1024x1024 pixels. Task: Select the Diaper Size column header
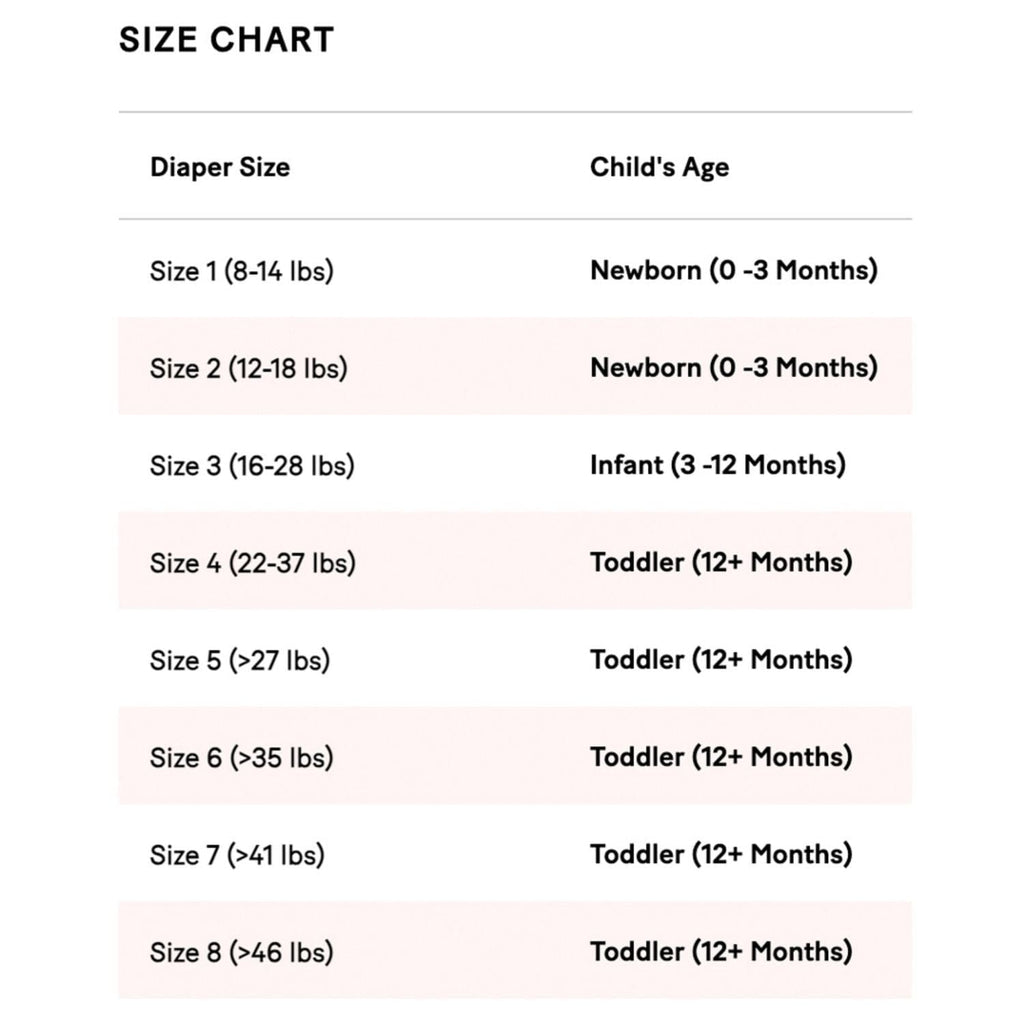220,167
